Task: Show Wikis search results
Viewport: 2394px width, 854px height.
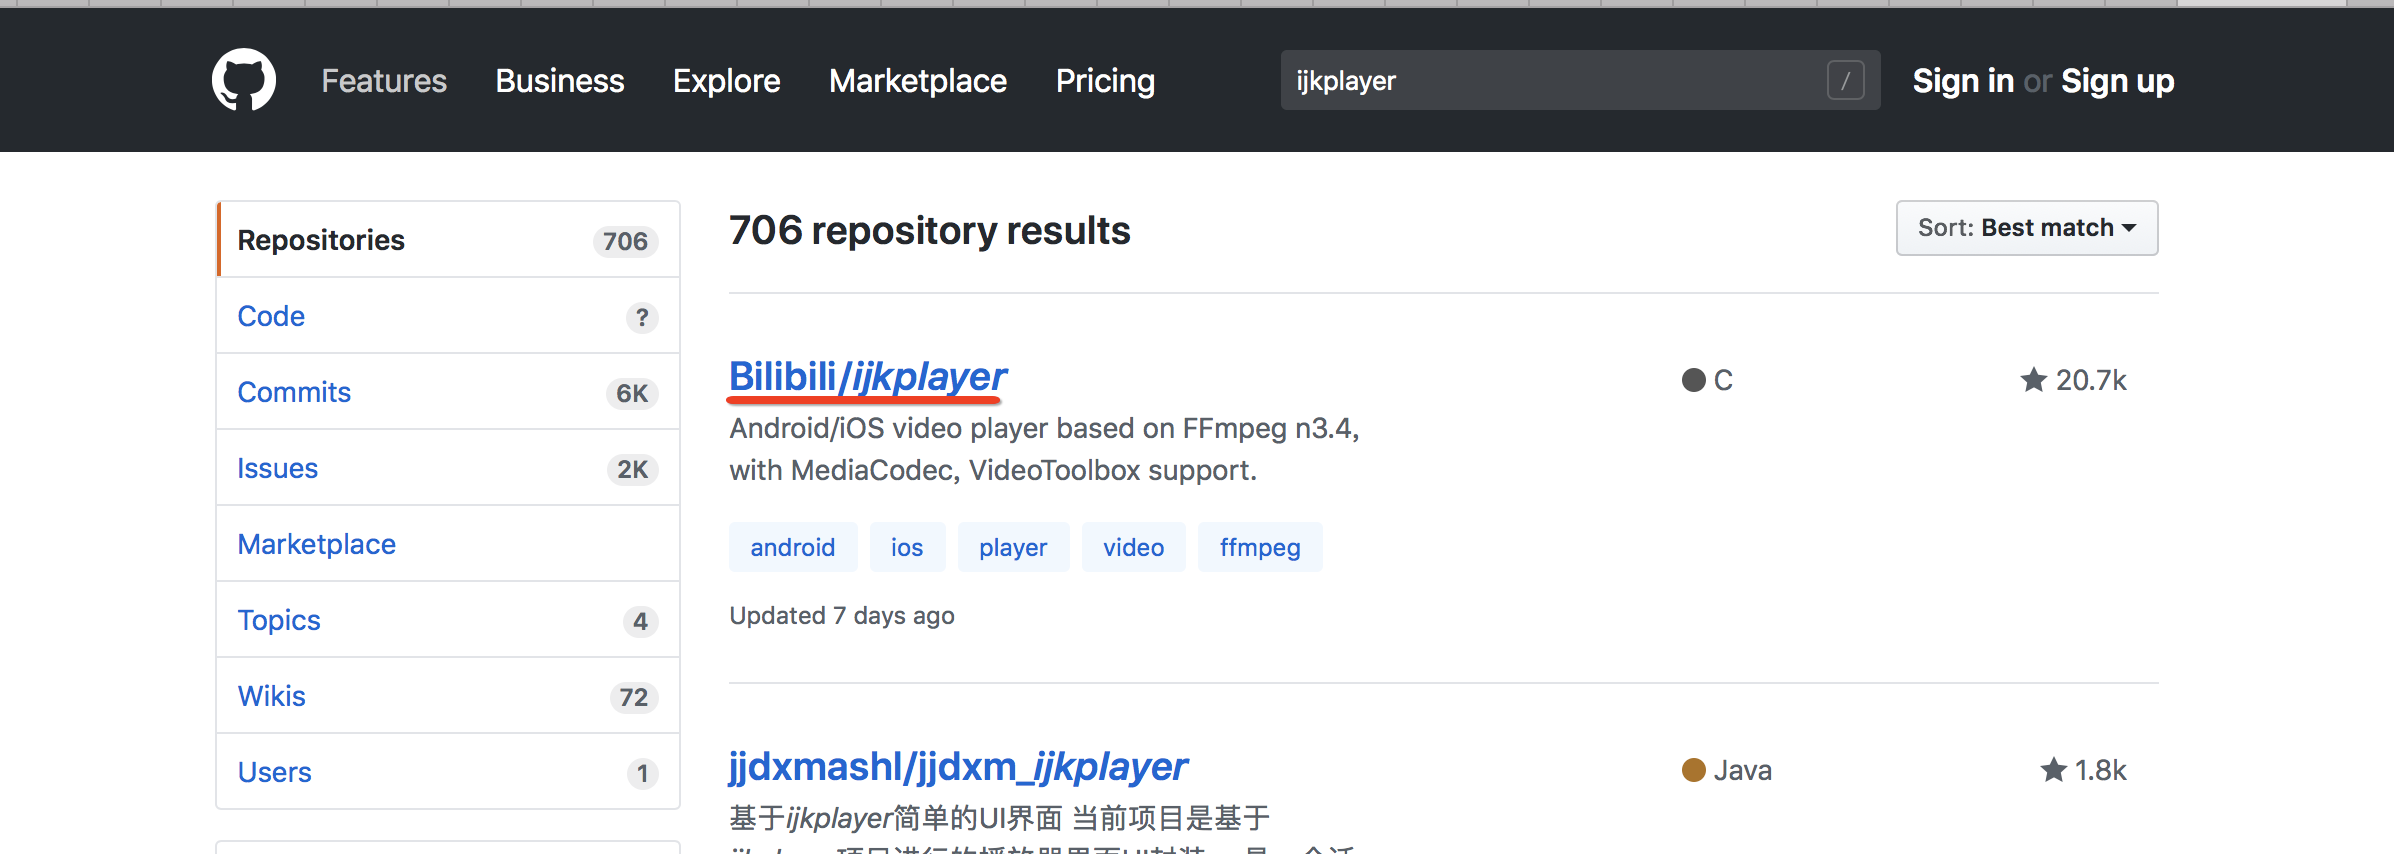Action: (271, 696)
